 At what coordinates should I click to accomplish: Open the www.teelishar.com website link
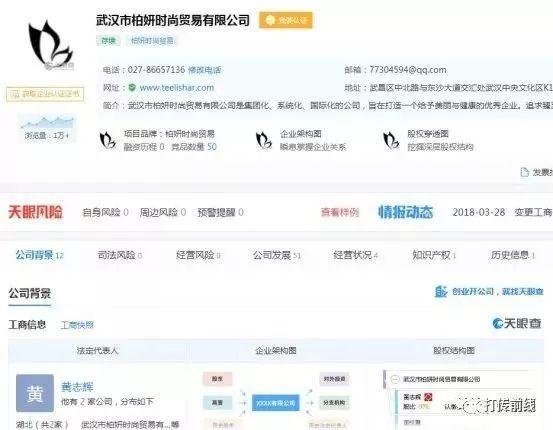177,87
